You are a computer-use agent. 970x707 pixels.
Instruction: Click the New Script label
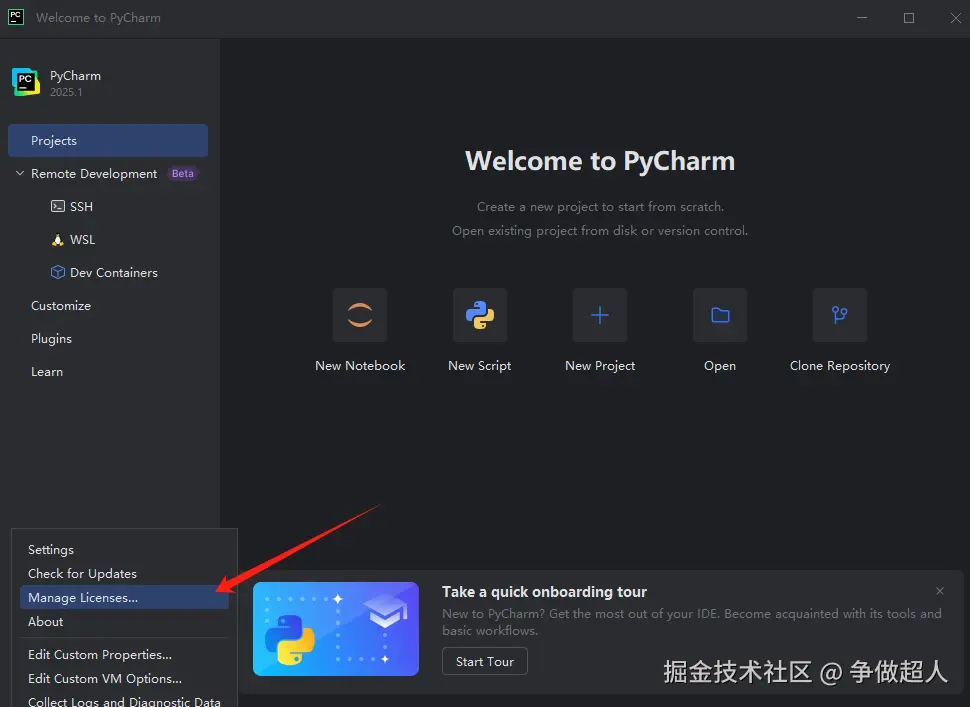pos(479,366)
